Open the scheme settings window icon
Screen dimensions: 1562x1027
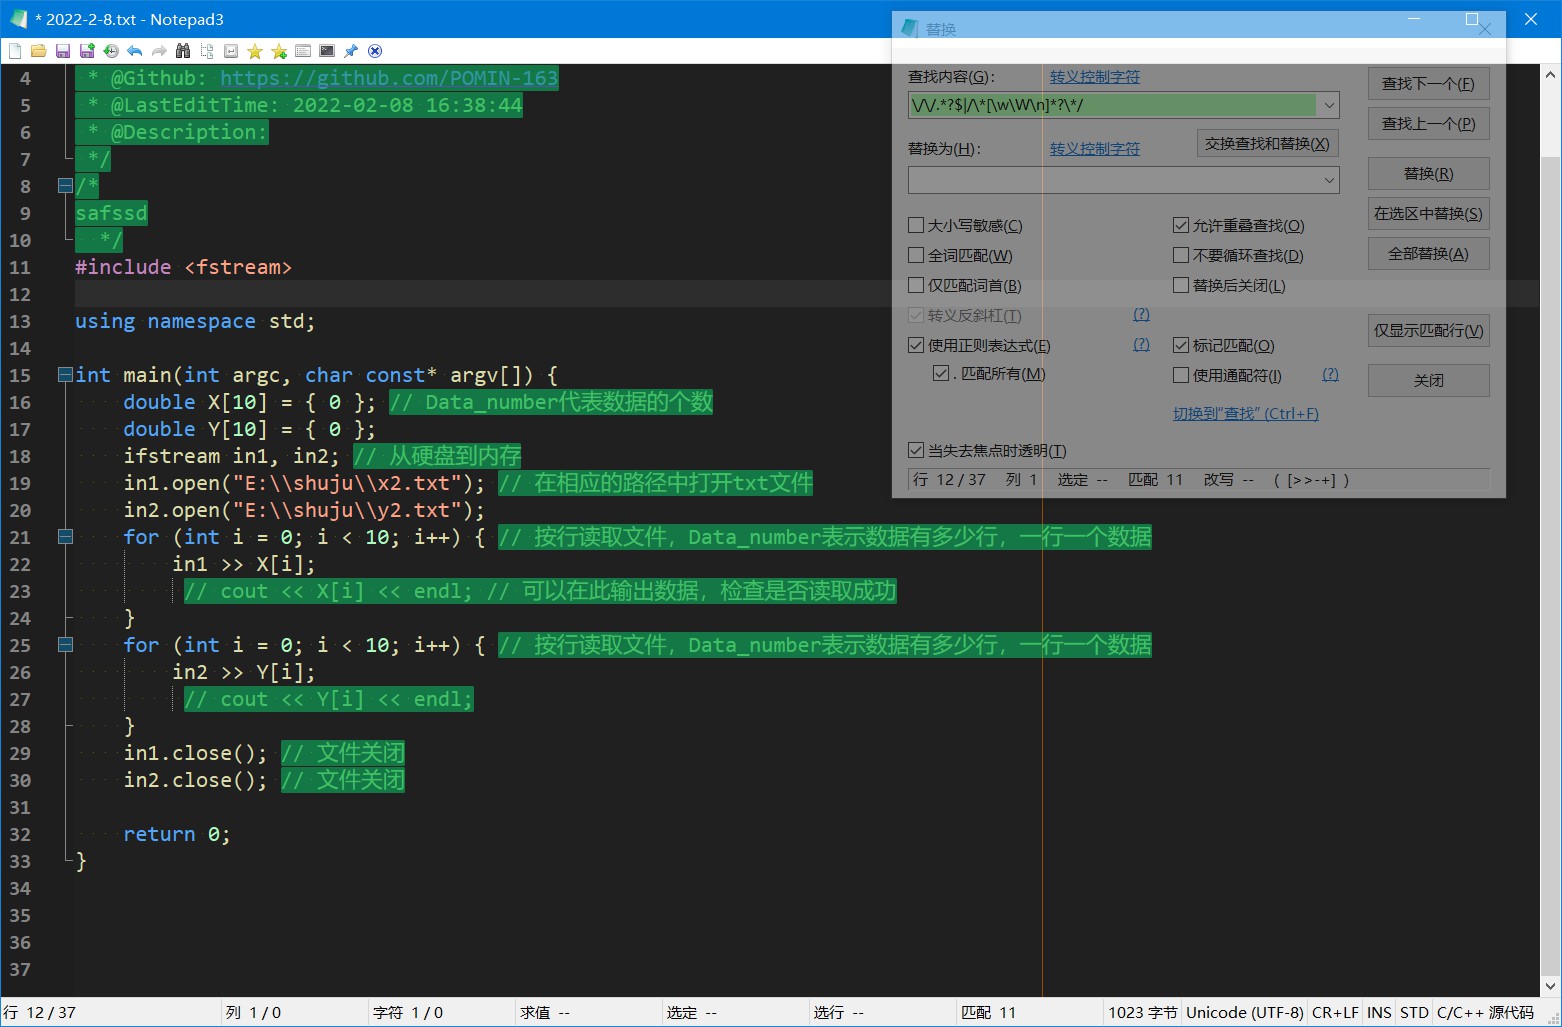(x=302, y=51)
